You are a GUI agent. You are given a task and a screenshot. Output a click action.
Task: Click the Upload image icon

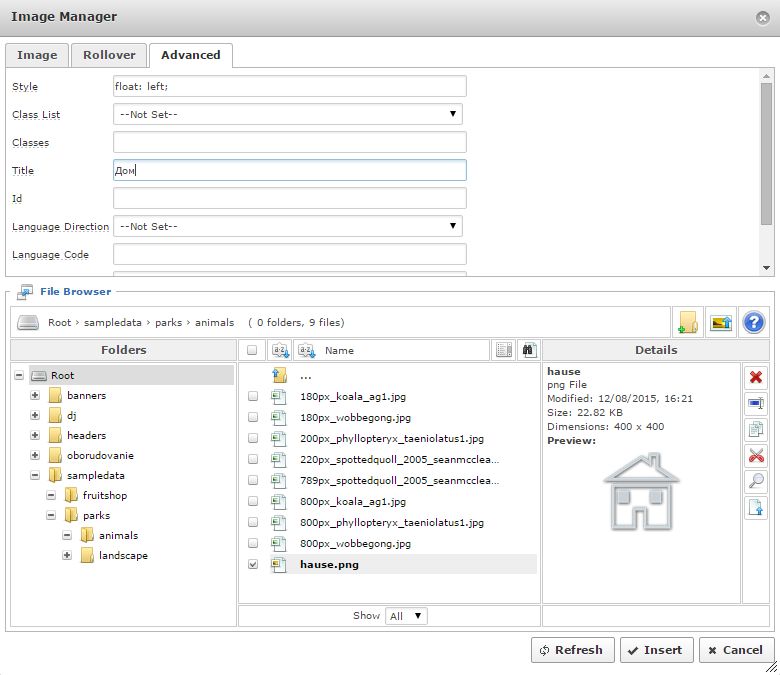(720, 322)
